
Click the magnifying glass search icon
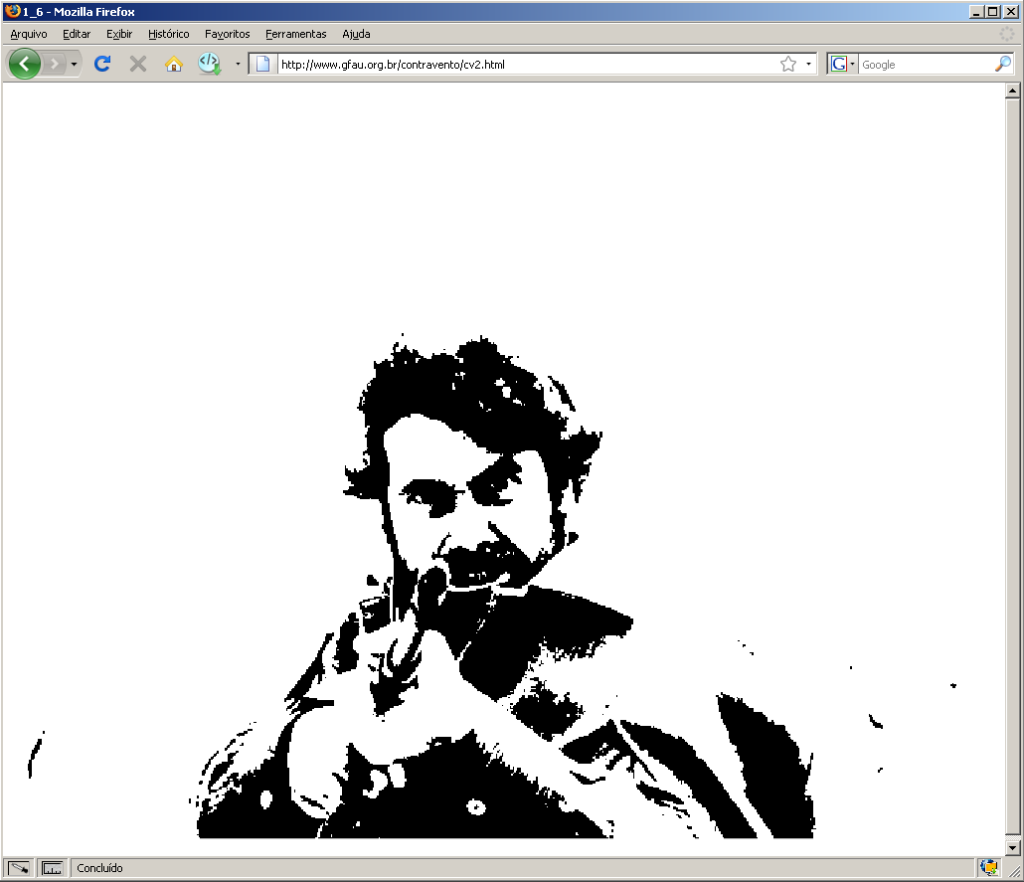1002,64
